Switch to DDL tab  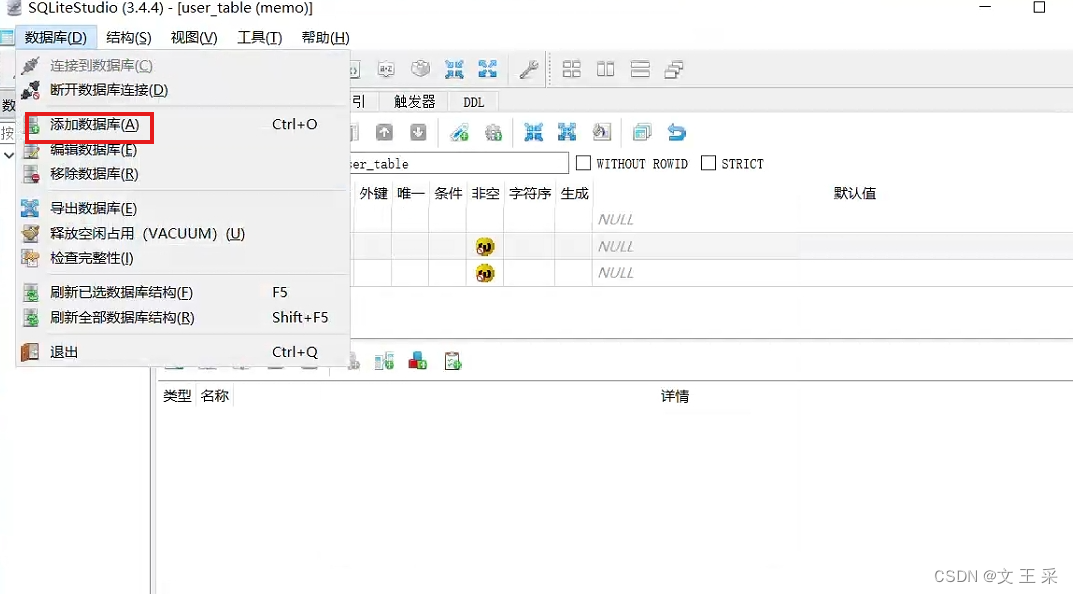(474, 102)
